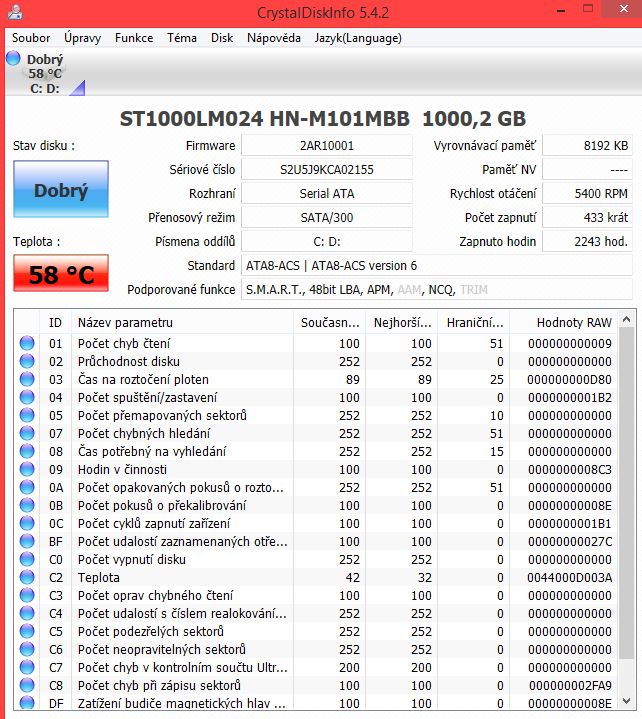The width and height of the screenshot is (642, 719).
Task: Close the CrystalDiskInfo window
Action: 623,9
